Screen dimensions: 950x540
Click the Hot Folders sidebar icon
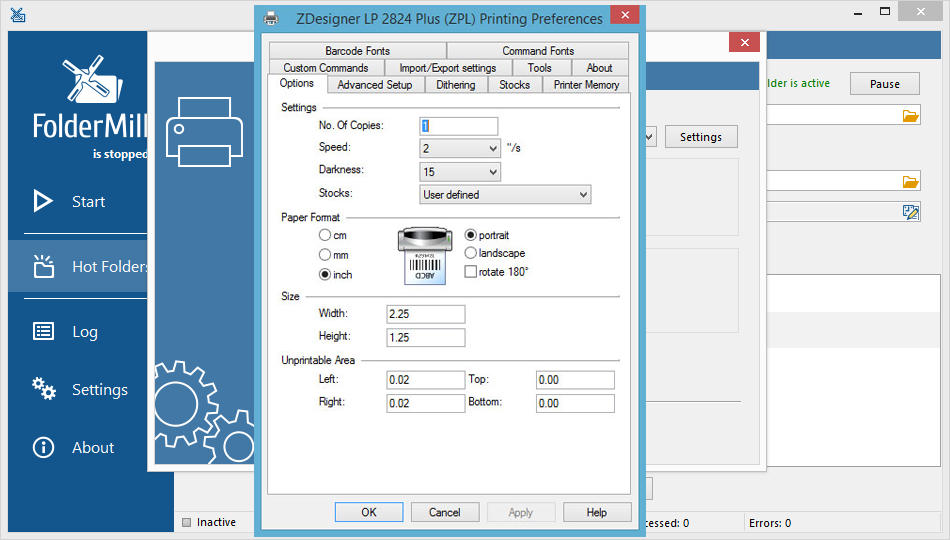(43, 266)
